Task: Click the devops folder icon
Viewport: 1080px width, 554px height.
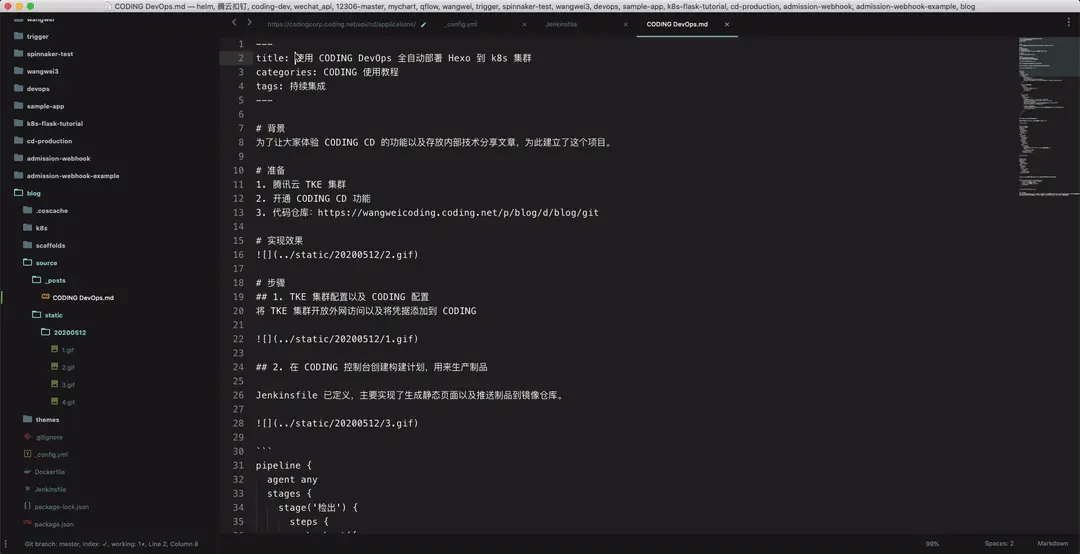Action: (x=19, y=88)
